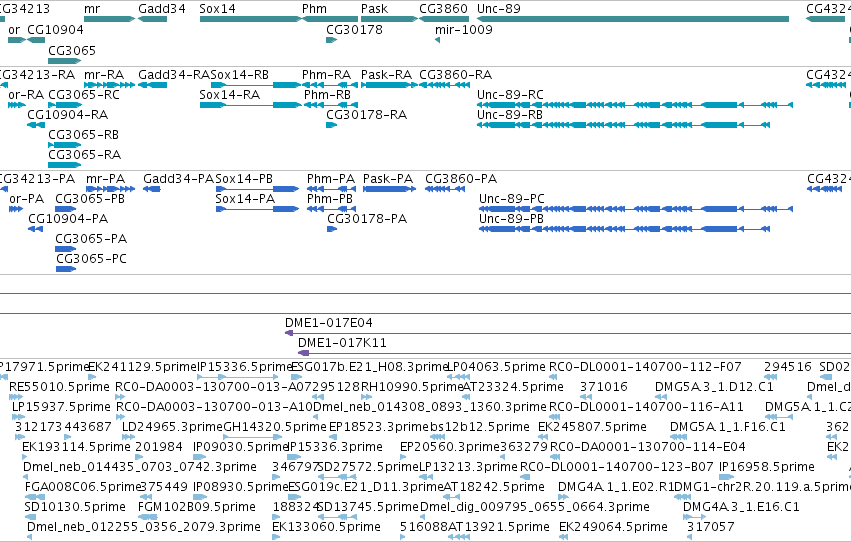Select EST RE55010.5prime
Image resolution: width=851 pixels, height=542 pixels.
pos(16,397)
